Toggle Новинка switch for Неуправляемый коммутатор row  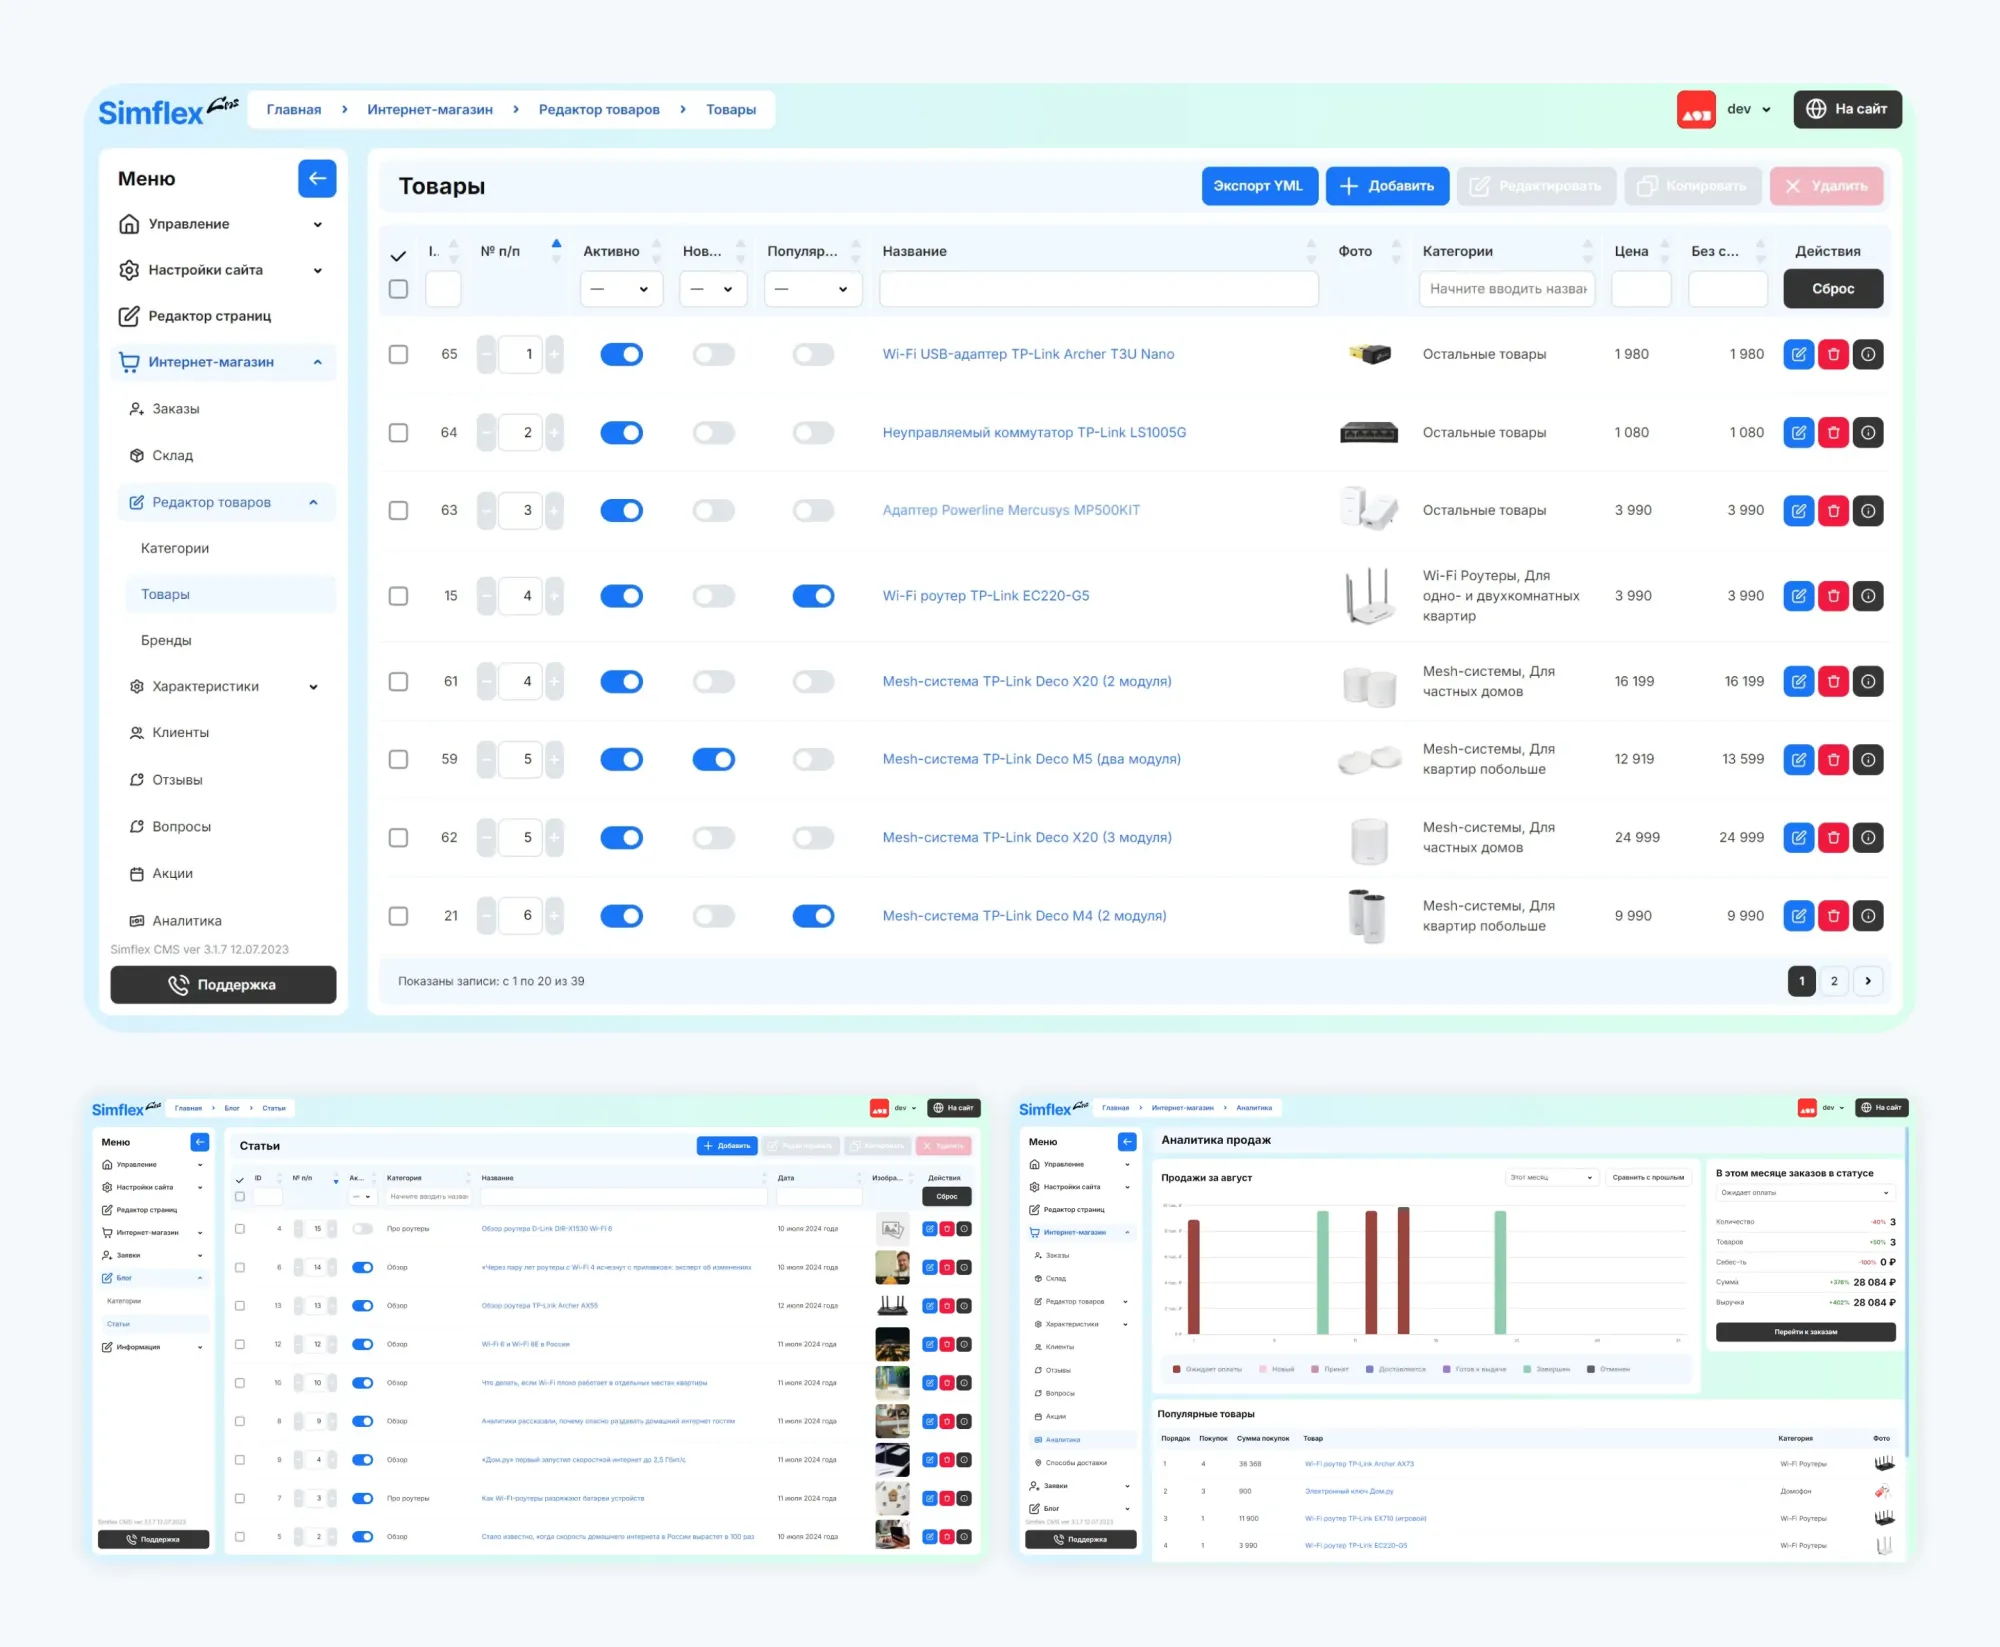click(713, 433)
